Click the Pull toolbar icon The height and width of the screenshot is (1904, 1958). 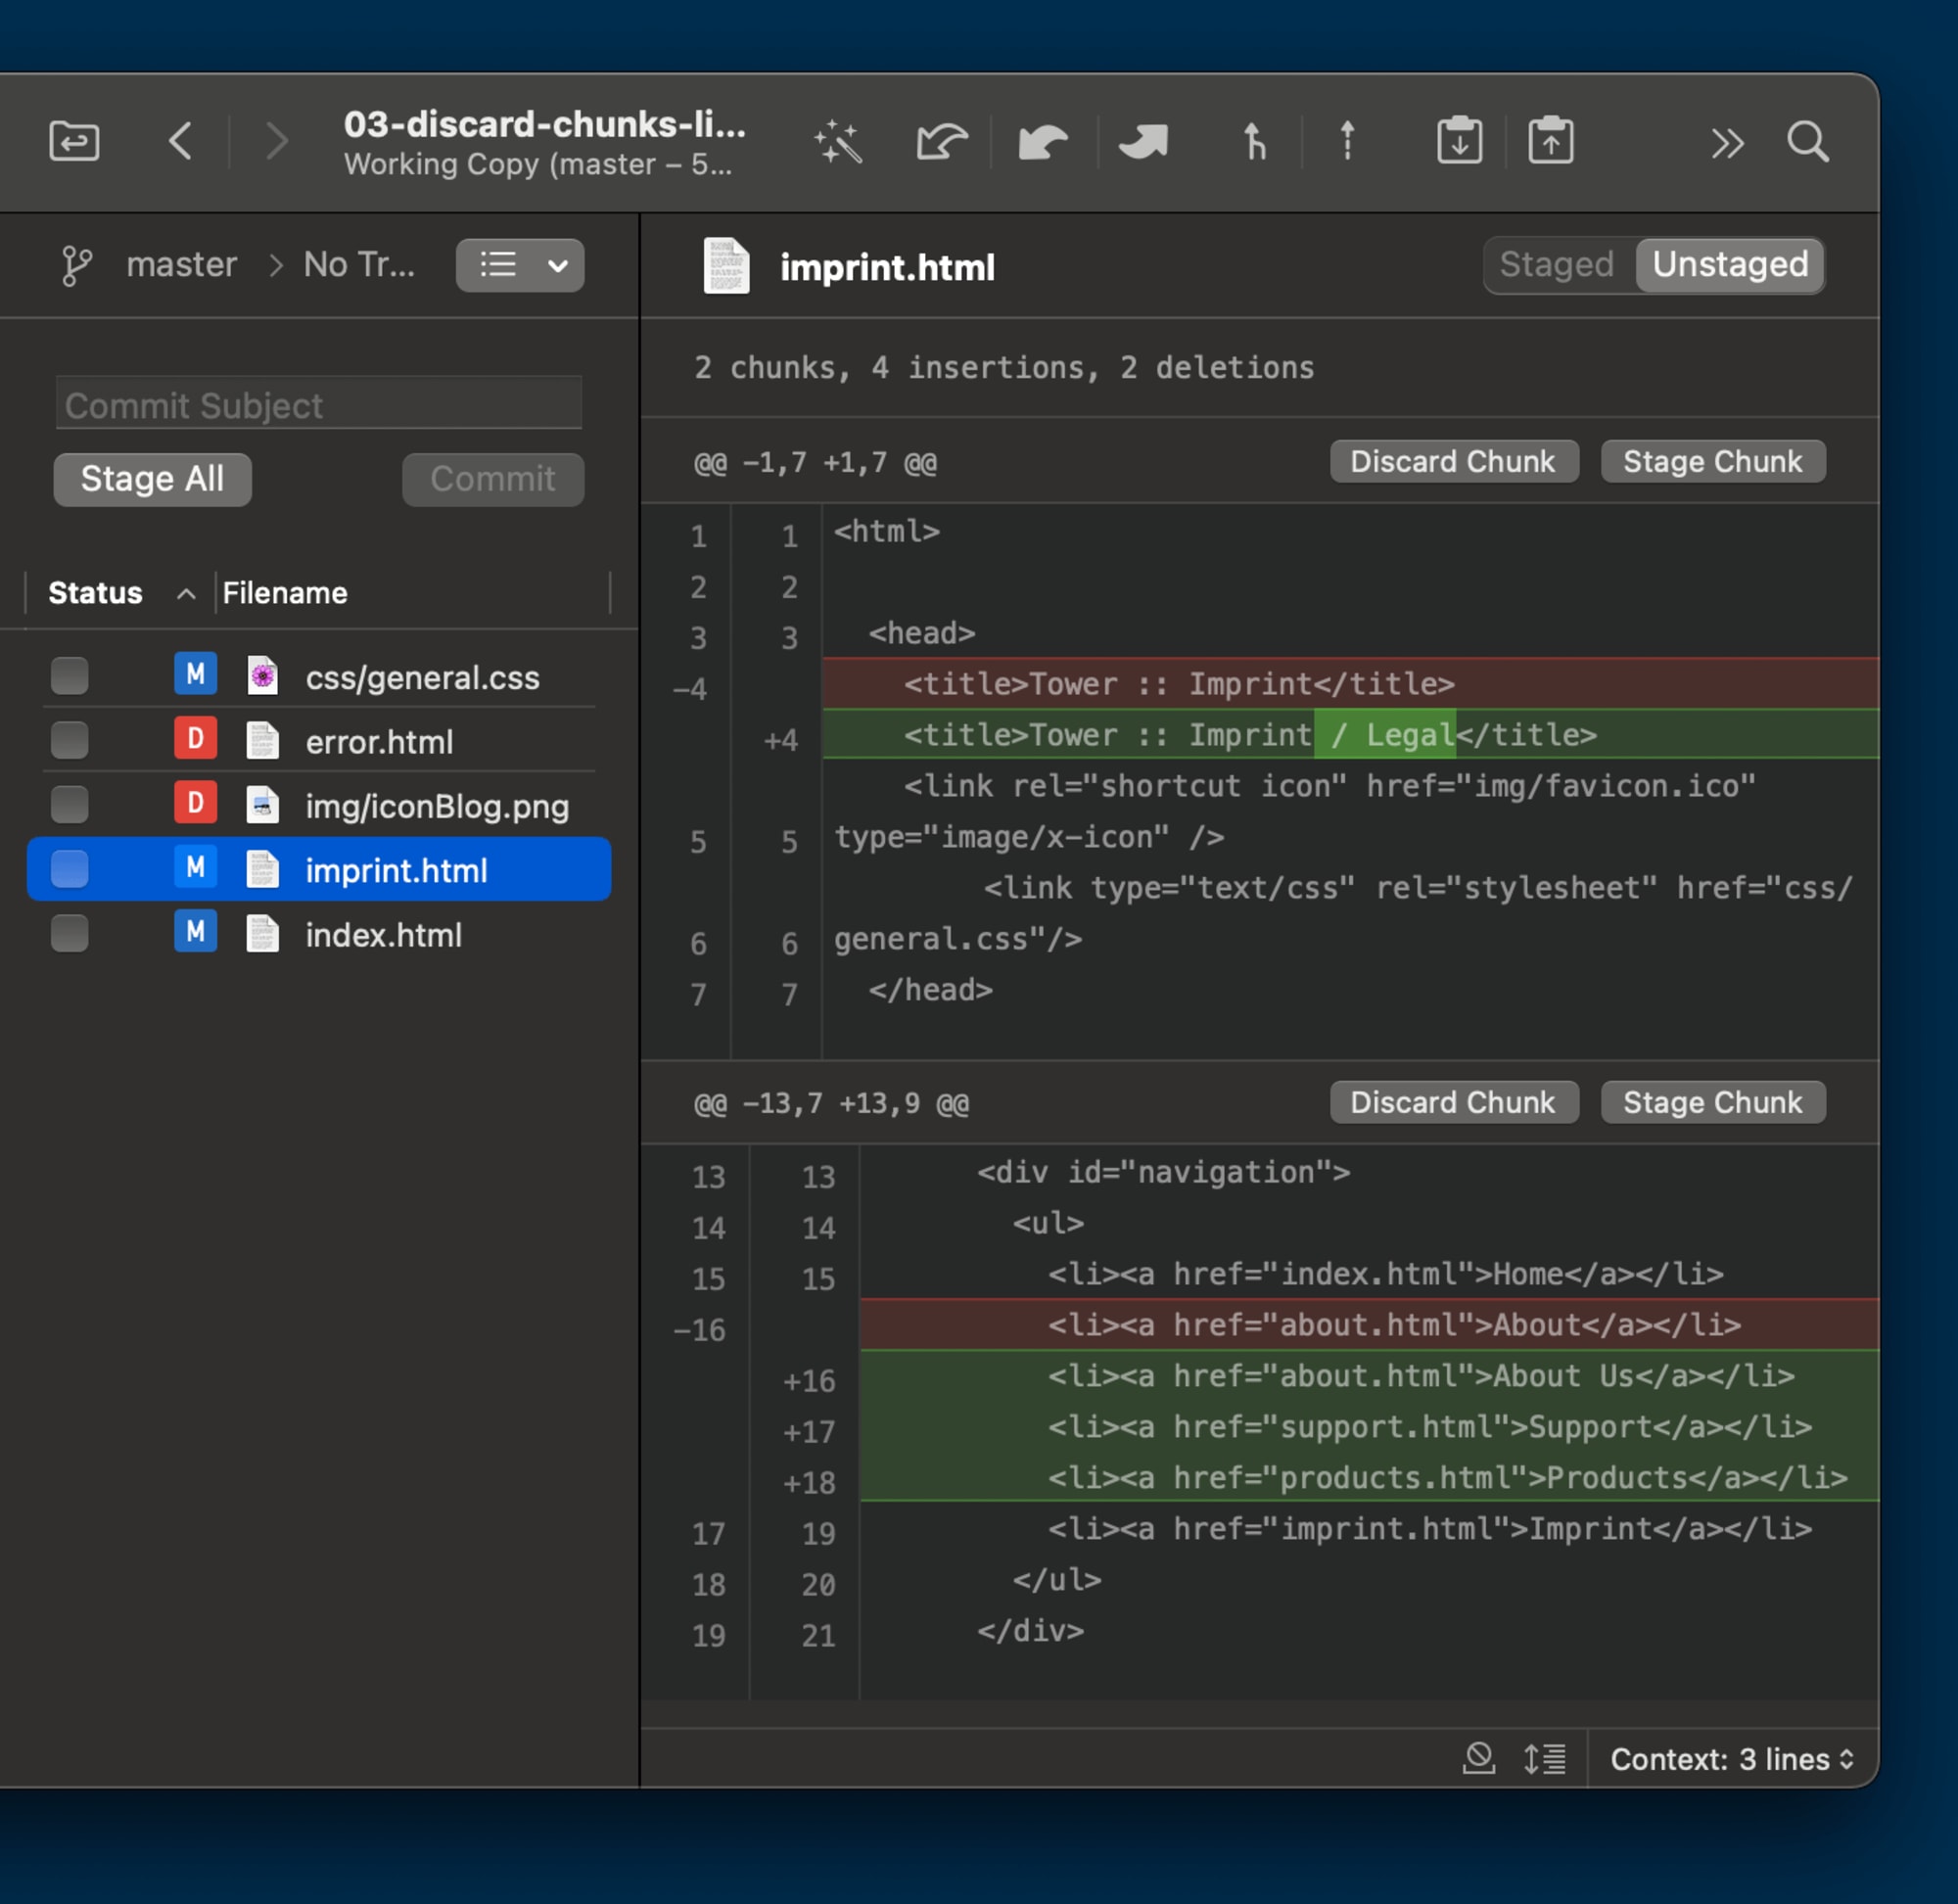(1043, 142)
